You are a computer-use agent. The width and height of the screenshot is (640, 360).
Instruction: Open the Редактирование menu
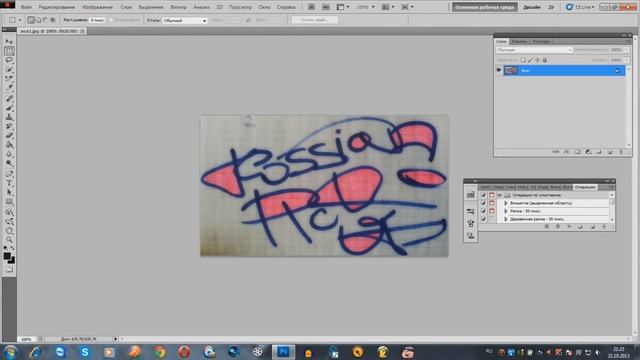[x=57, y=7]
